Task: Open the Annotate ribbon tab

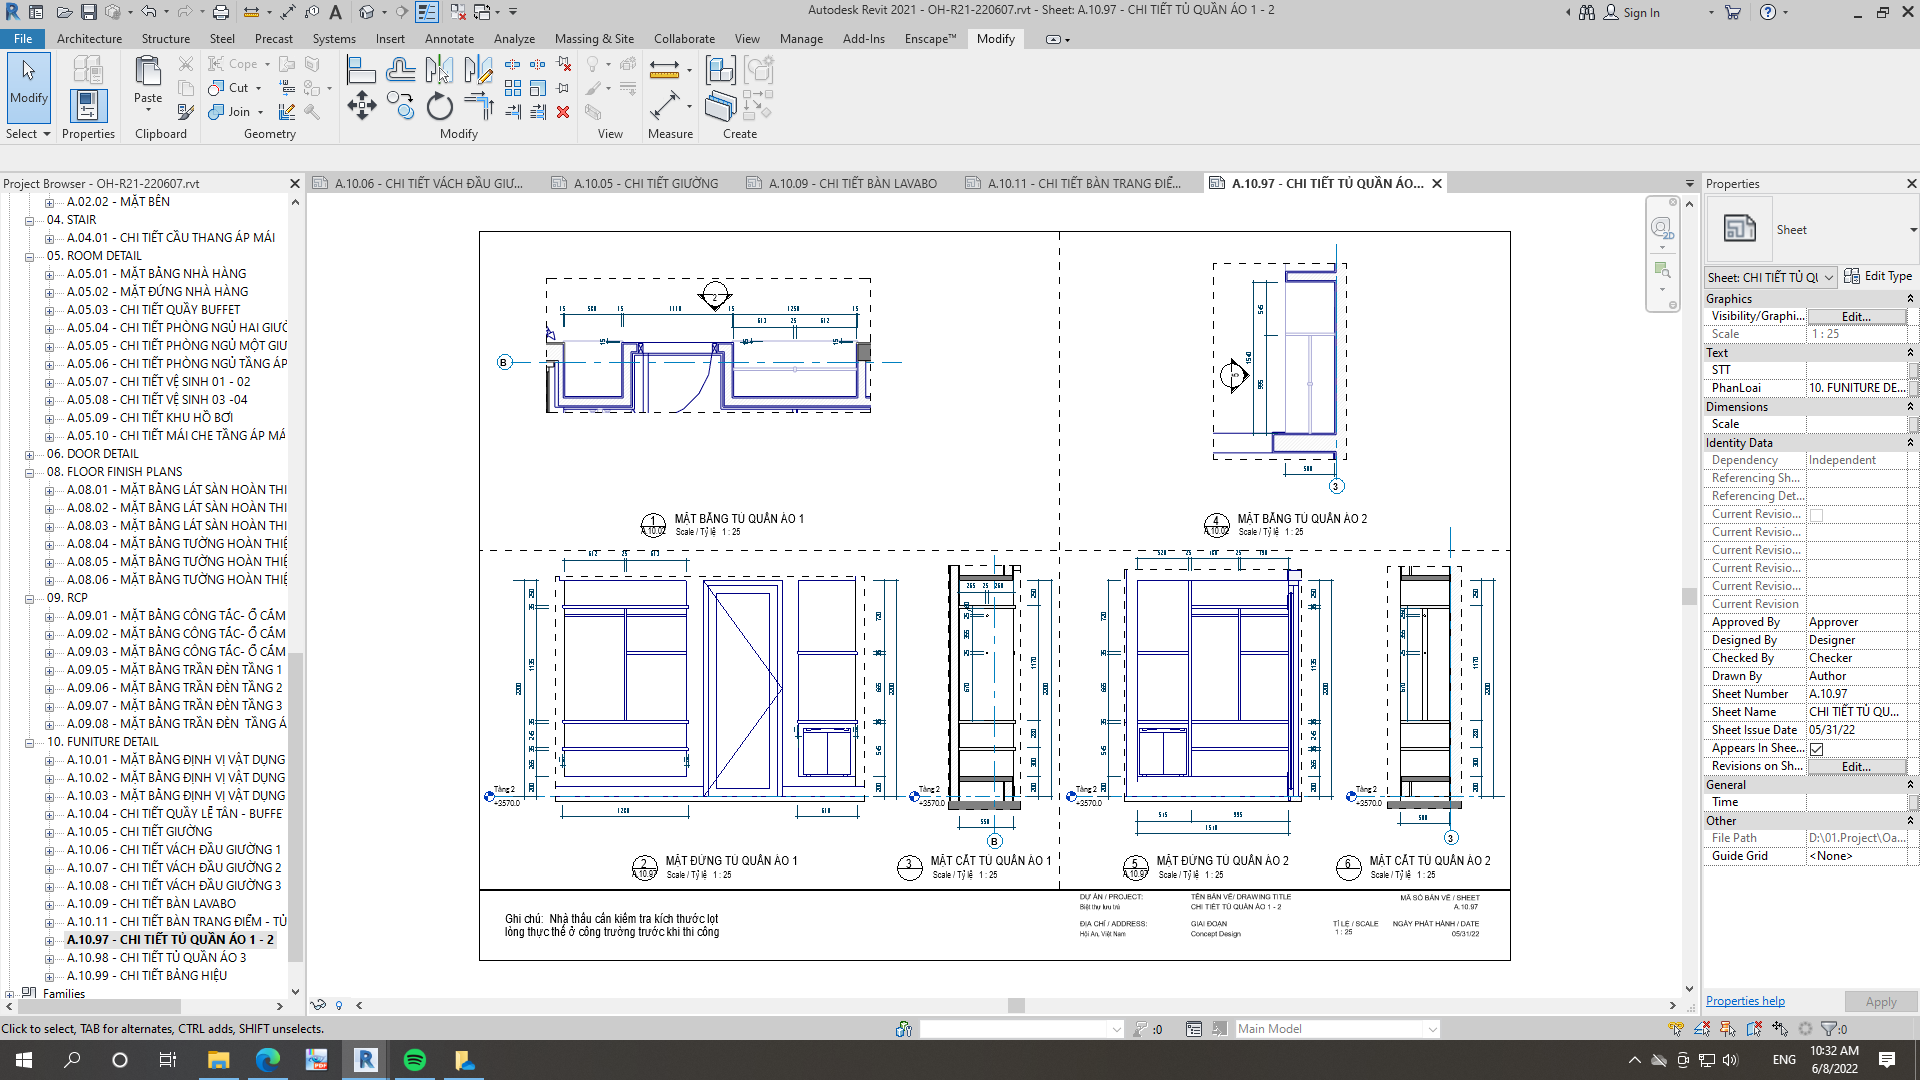Action: click(449, 39)
